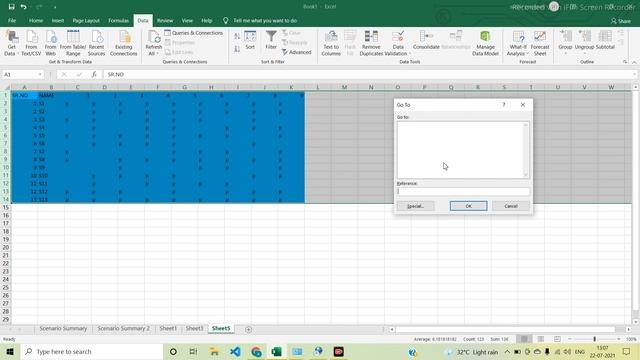Click the zoom slider in status bar
Viewport: 640px width, 360px height.
(x=594, y=339)
